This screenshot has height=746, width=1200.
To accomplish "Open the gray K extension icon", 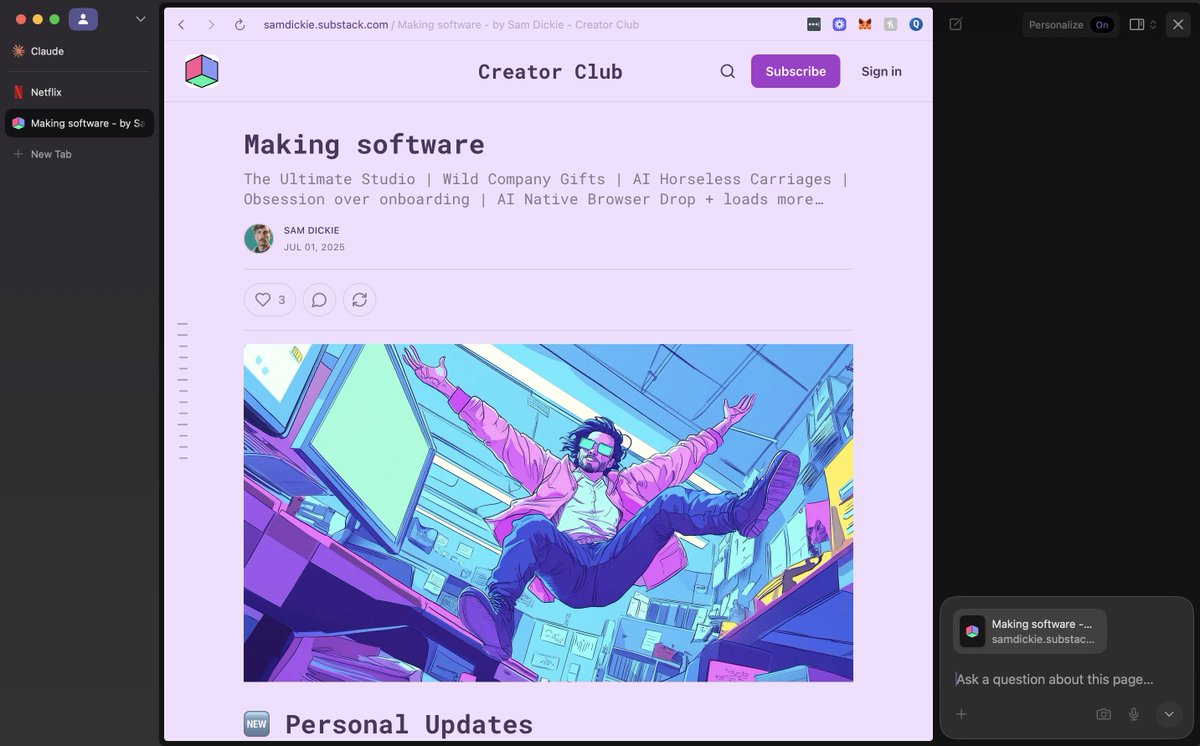I will [891, 24].
